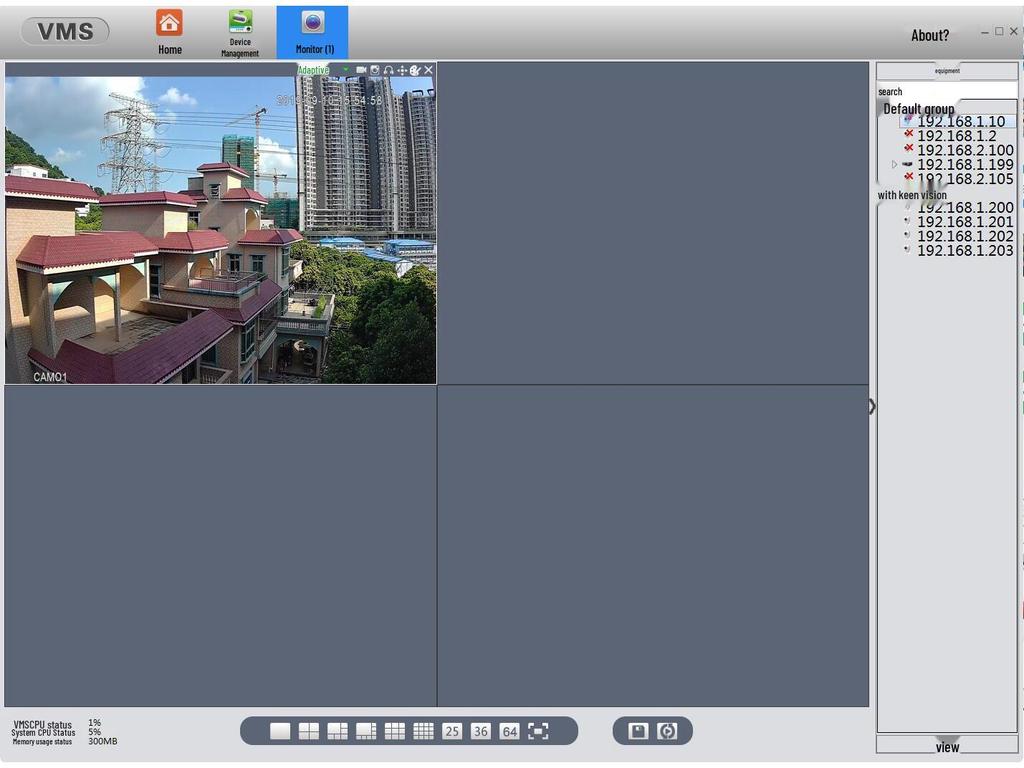The width and height of the screenshot is (1024, 768).
Task: Collapse the right device panel with arrow
Action: [872, 406]
